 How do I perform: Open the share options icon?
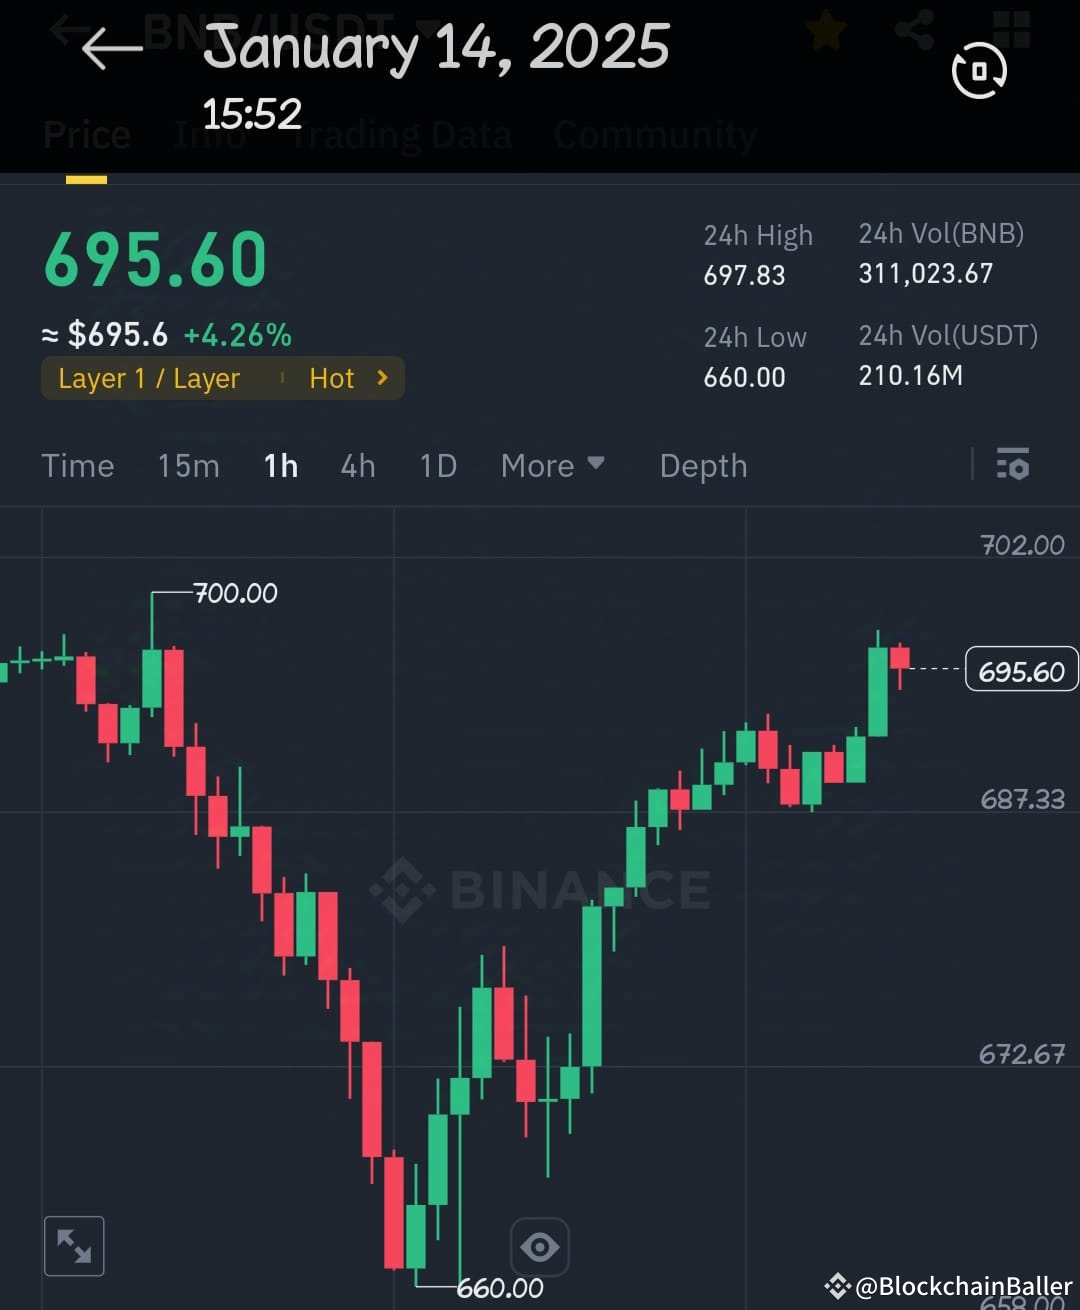click(914, 29)
